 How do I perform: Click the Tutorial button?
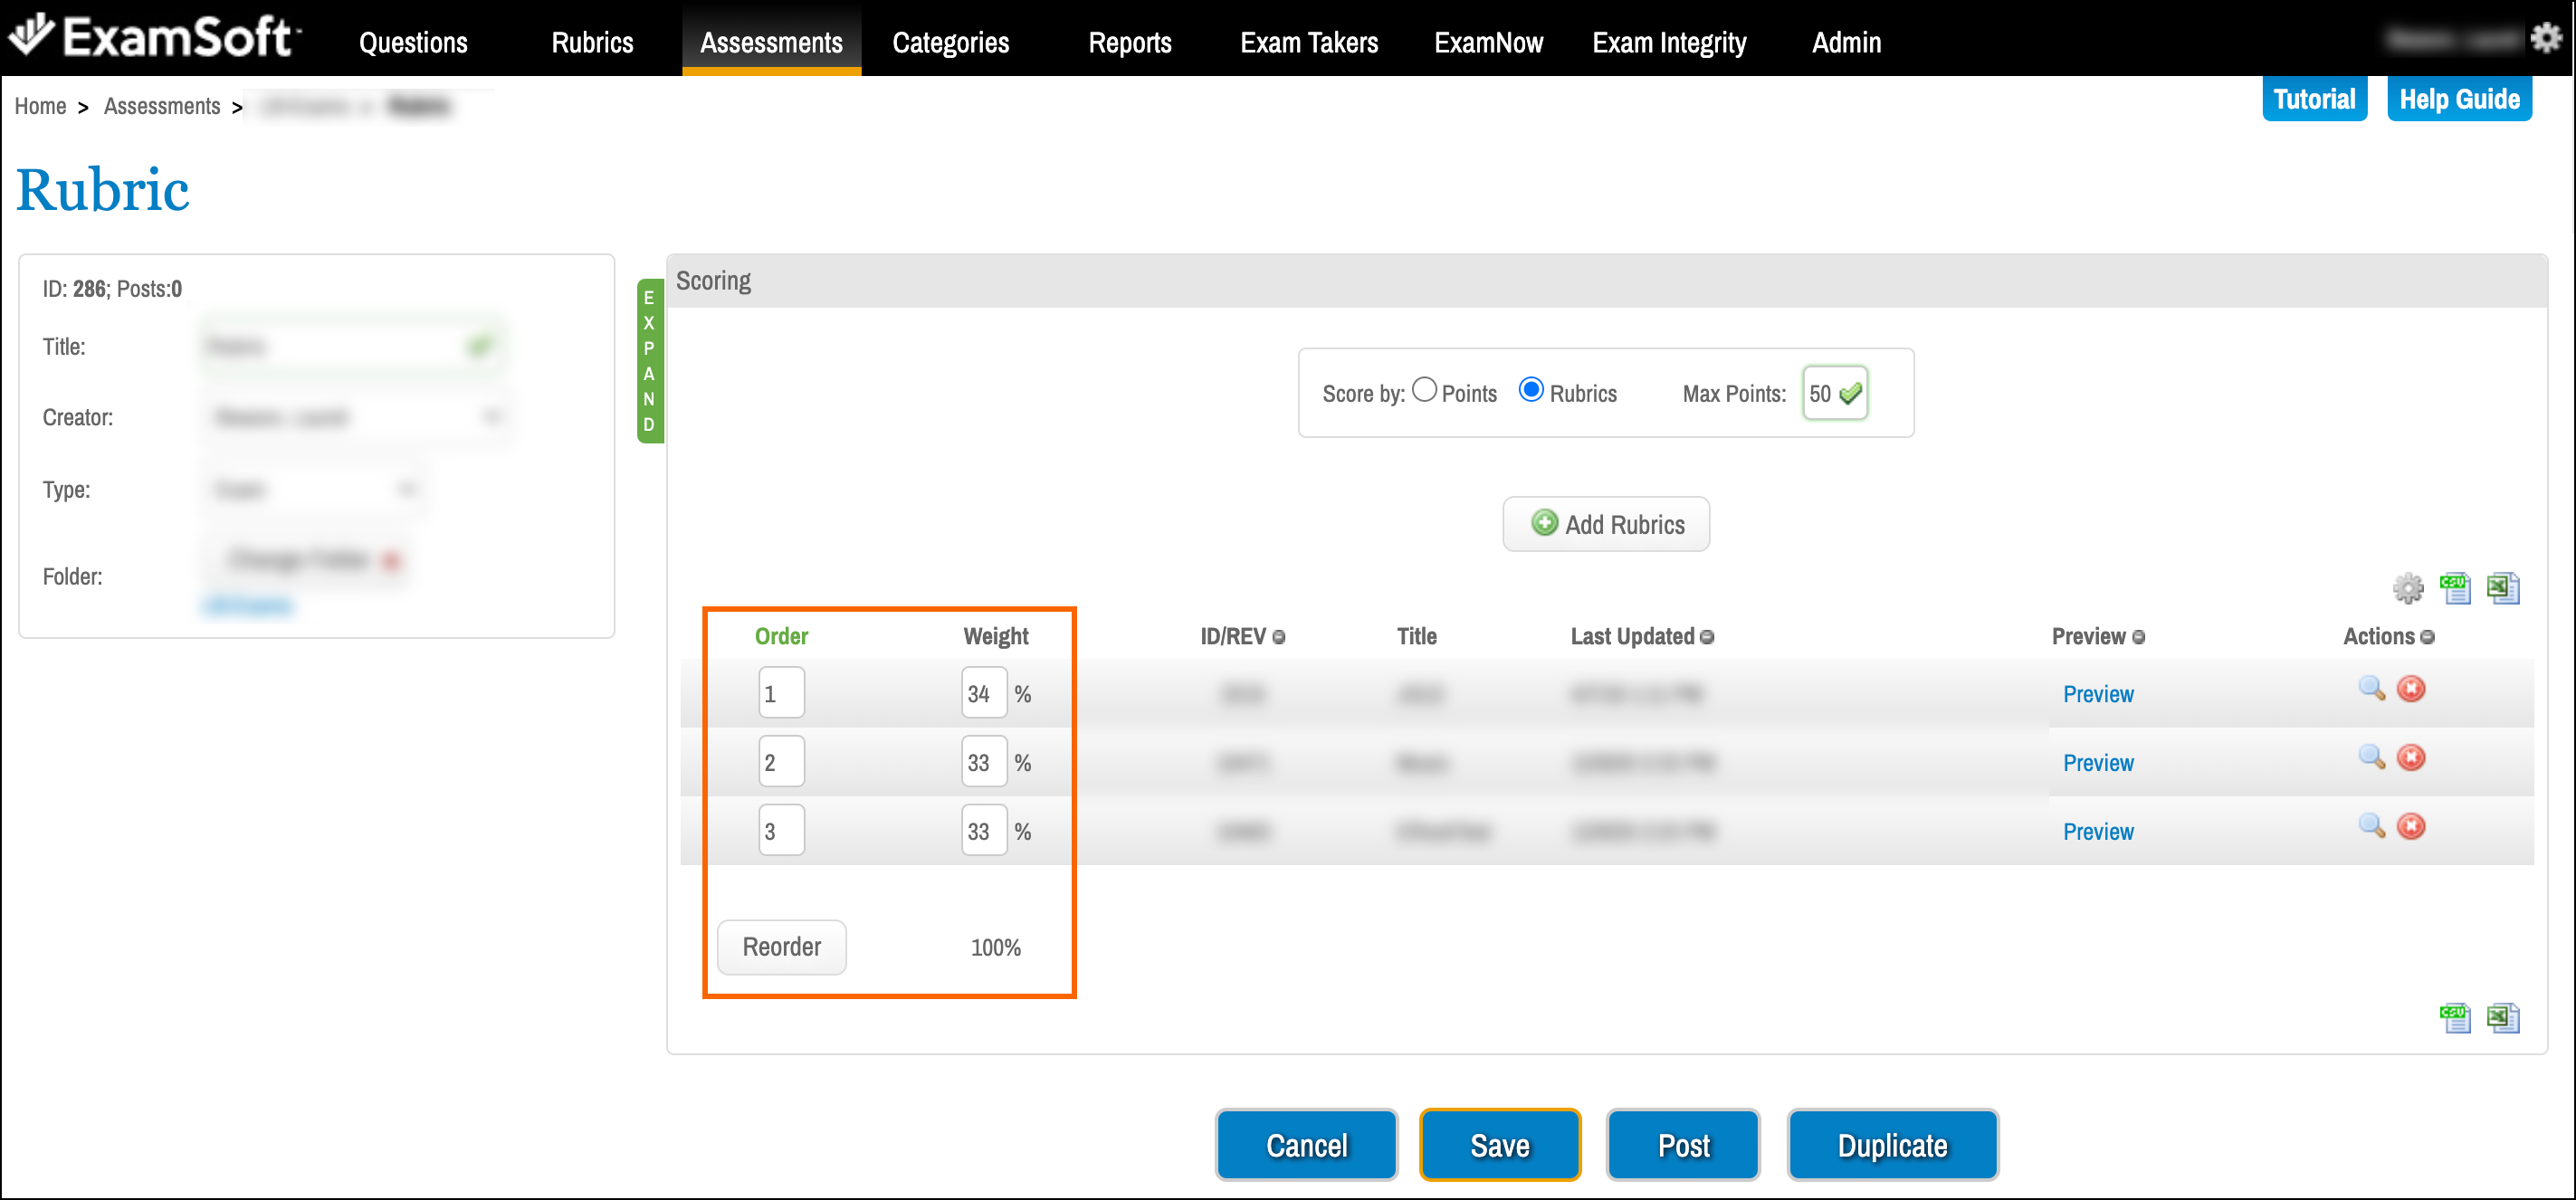2314,99
